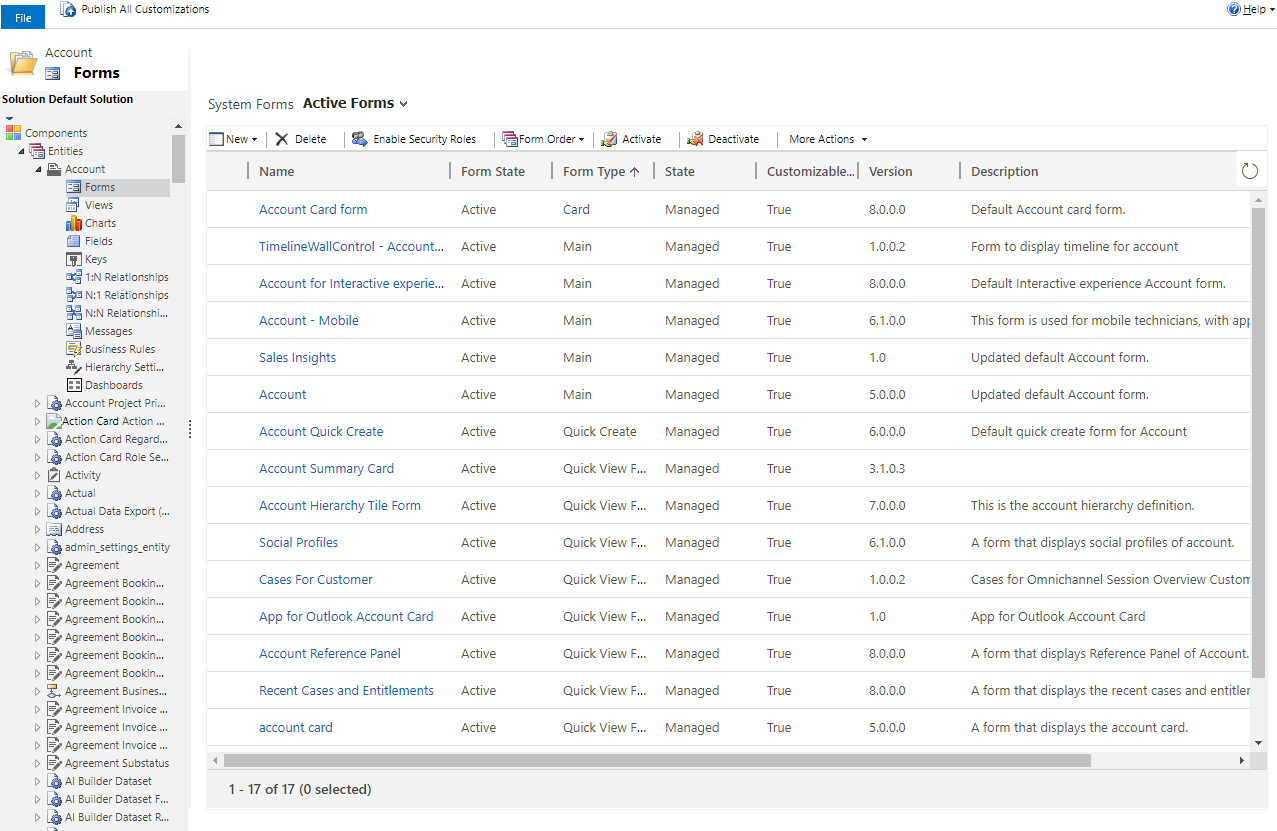Open the More Actions dropdown
This screenshot has width=1277, height=831.
coord(826,139)
